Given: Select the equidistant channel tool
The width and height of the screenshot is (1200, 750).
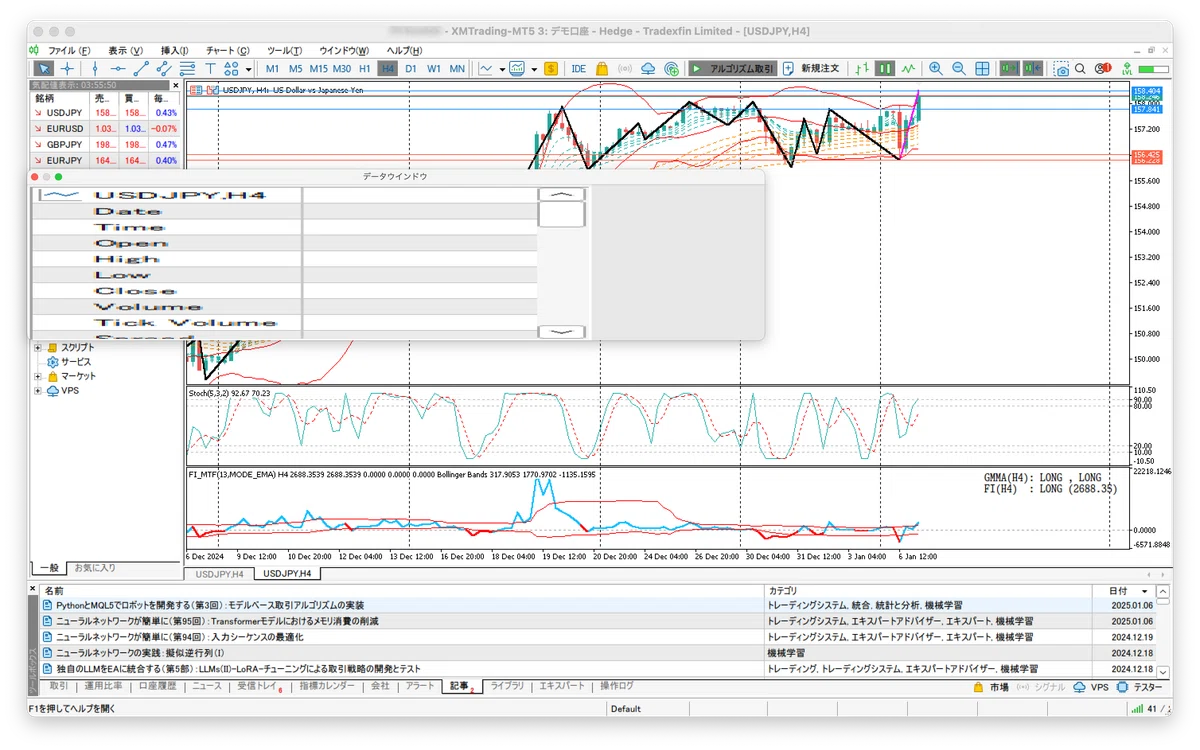Looking at the screenshot, I should 163,69.
